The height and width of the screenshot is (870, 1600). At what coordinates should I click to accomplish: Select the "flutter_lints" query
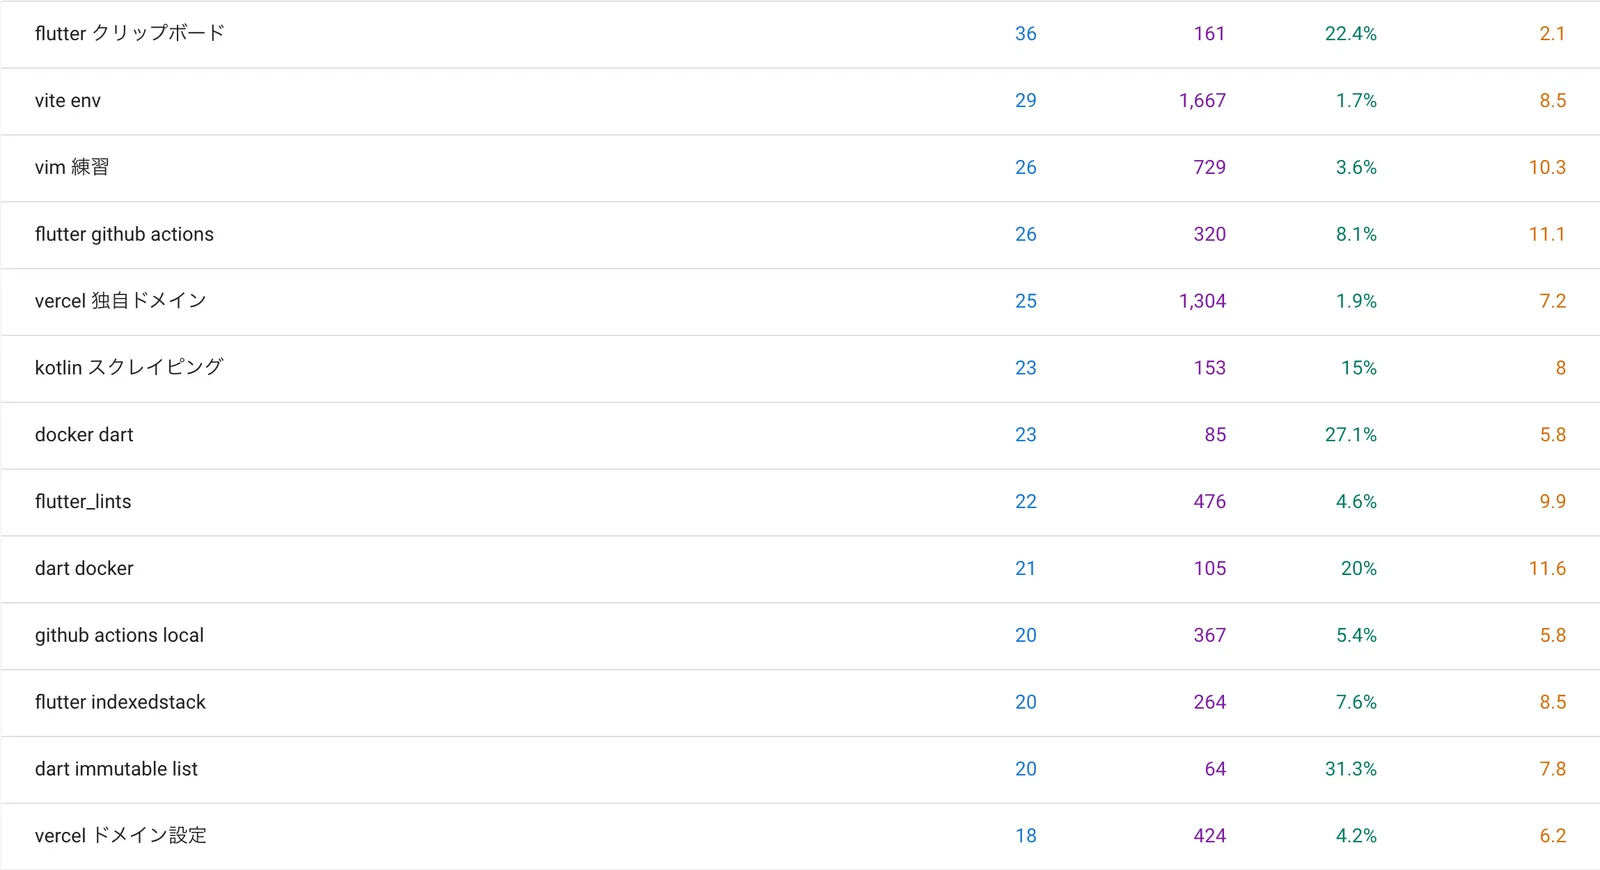tap(83, 502)
